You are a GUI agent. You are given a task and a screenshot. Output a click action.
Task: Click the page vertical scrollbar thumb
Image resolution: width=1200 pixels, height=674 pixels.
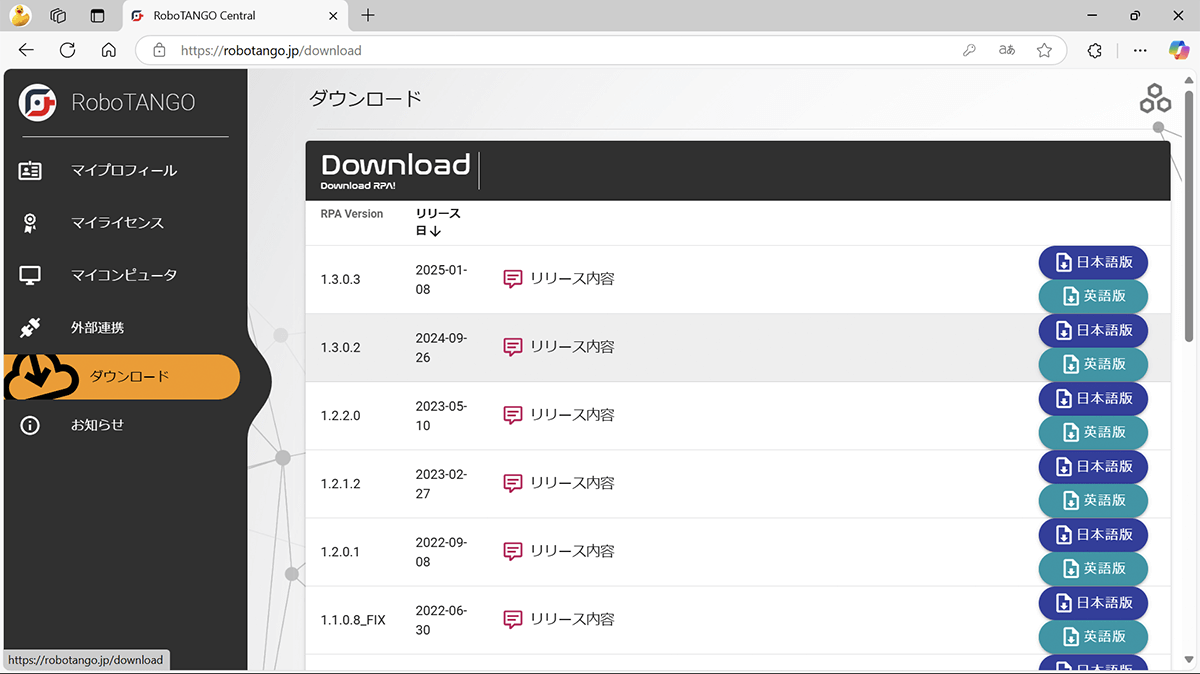1189,215
